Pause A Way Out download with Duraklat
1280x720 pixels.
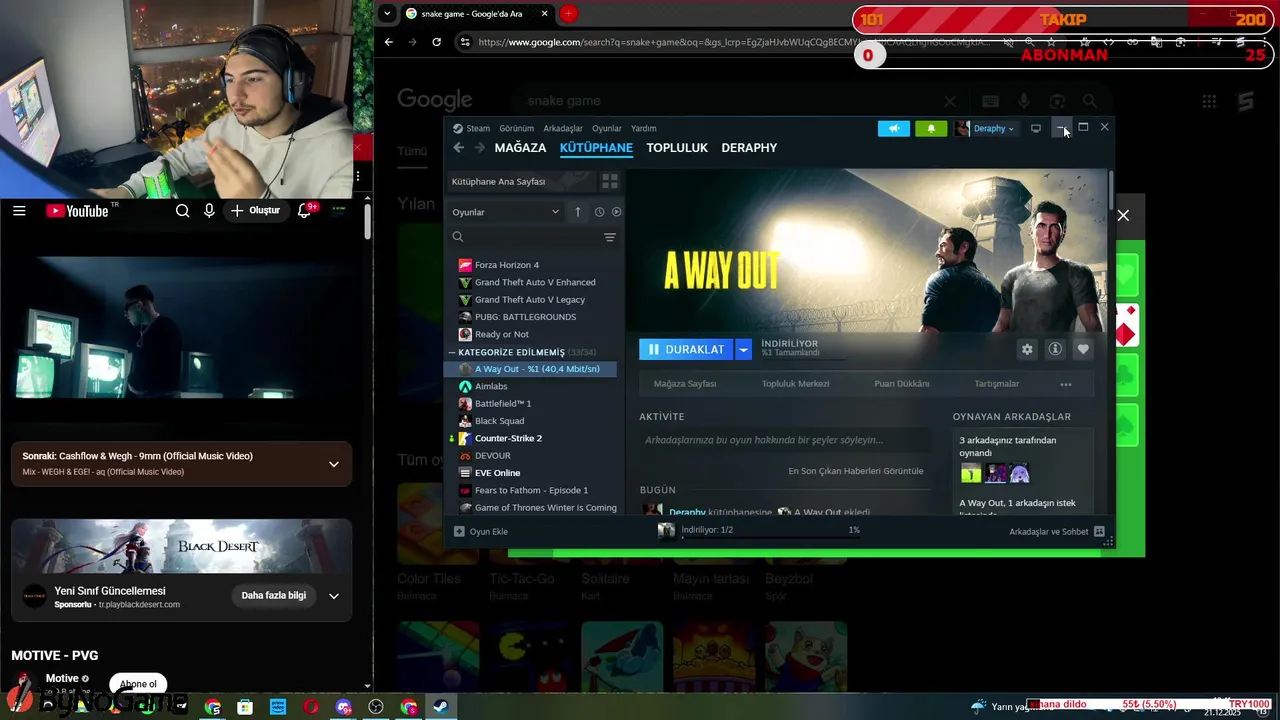pyautogui.click(x=686, y=349)
